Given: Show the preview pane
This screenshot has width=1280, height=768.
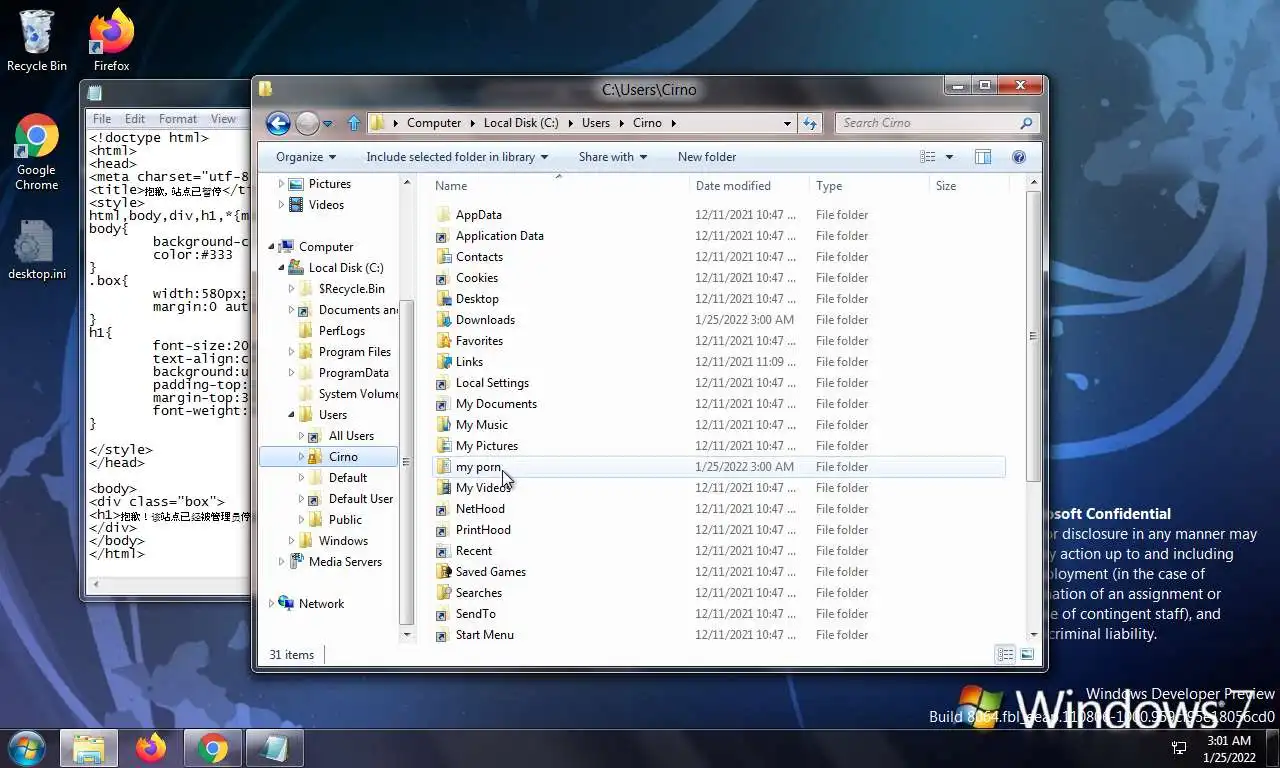Looking at the screenshot, I should pos(983,157).
